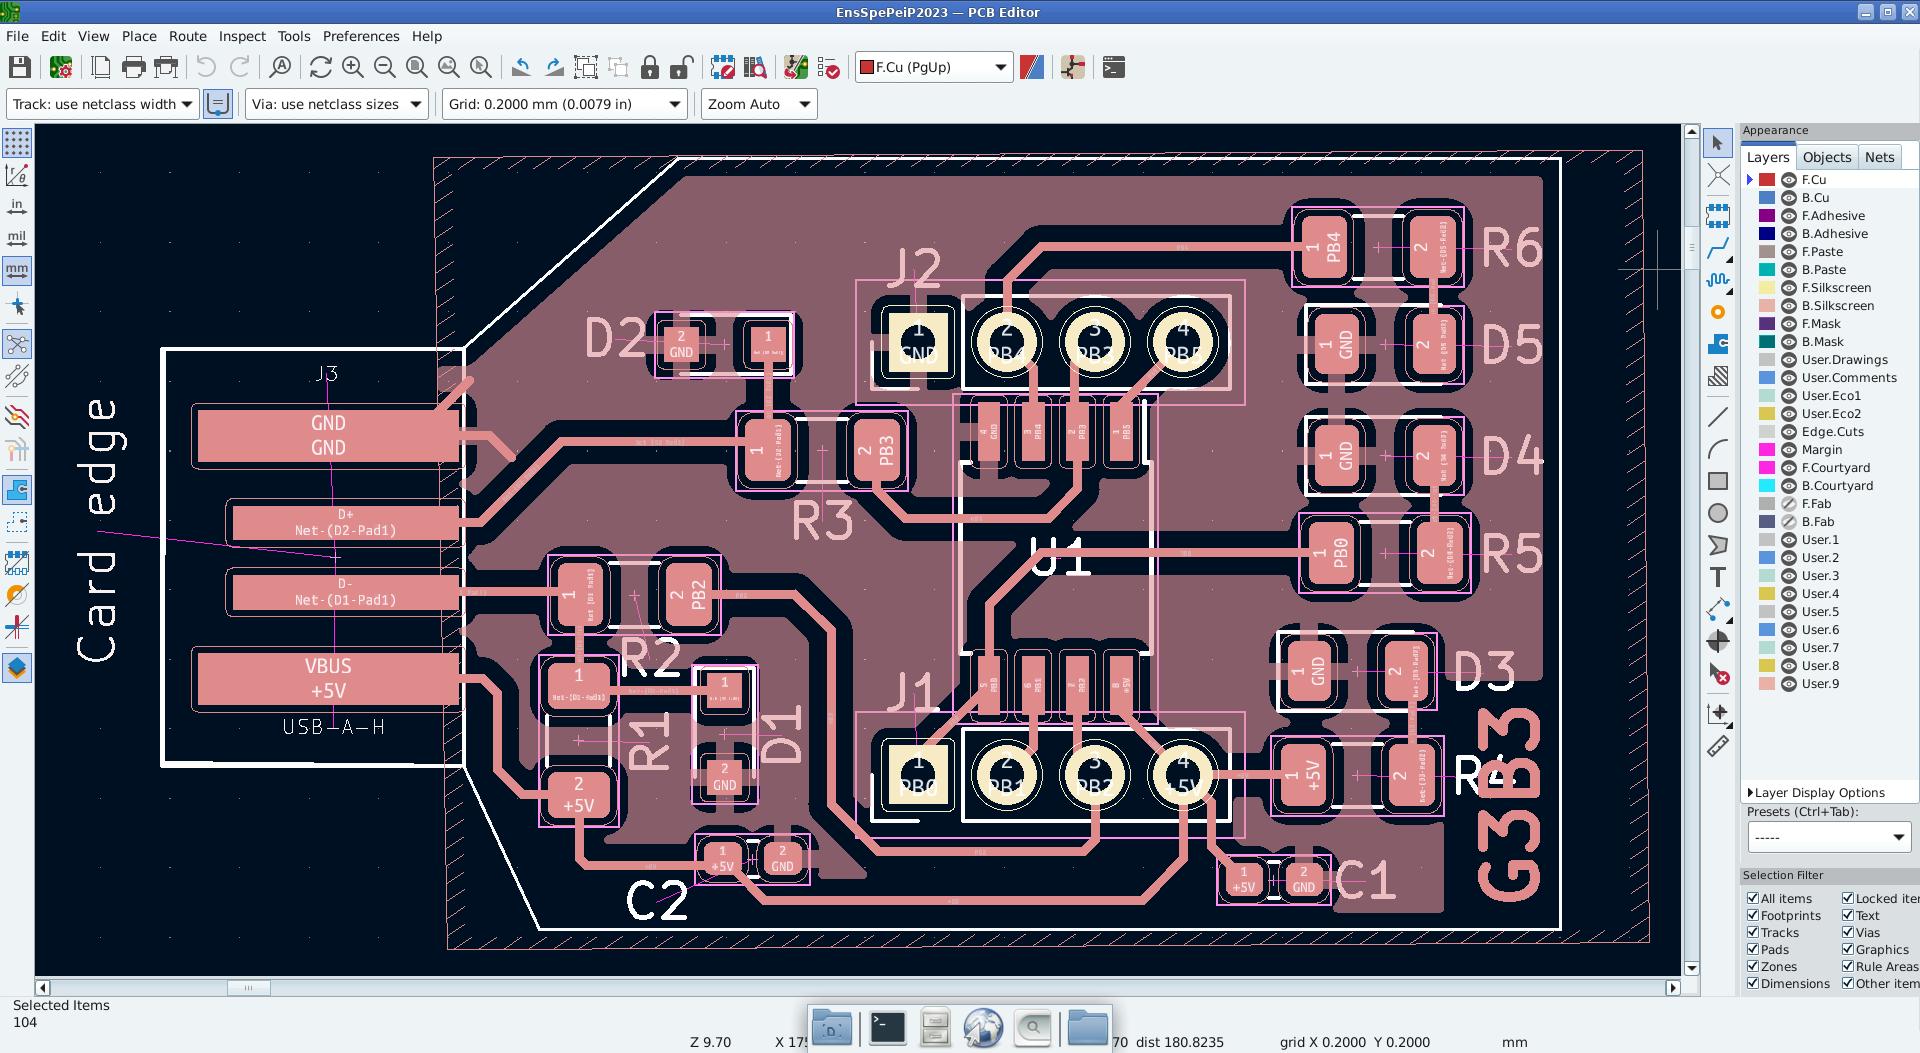Uncheck Footprints in Selection Filter

click(1752, 916)
